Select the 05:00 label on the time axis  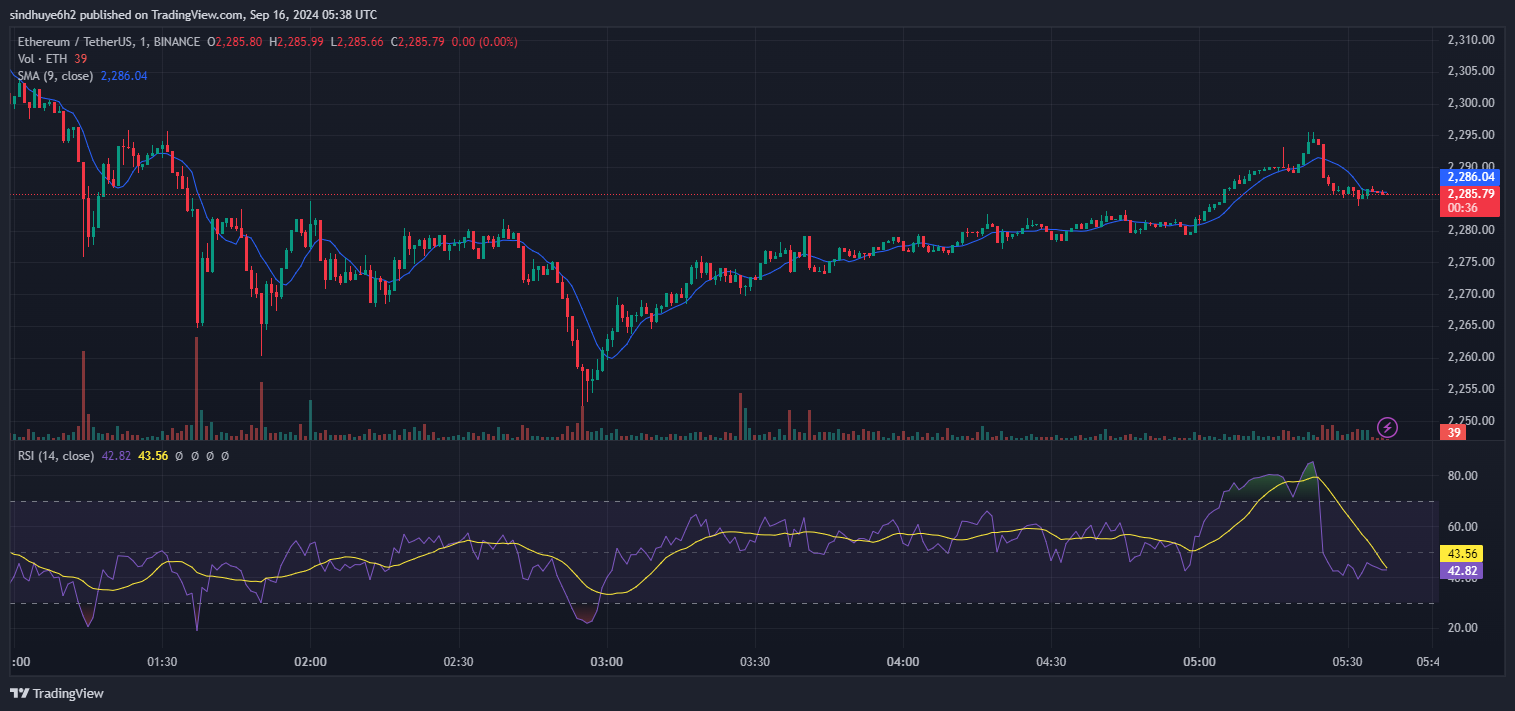click(1201, 661)
